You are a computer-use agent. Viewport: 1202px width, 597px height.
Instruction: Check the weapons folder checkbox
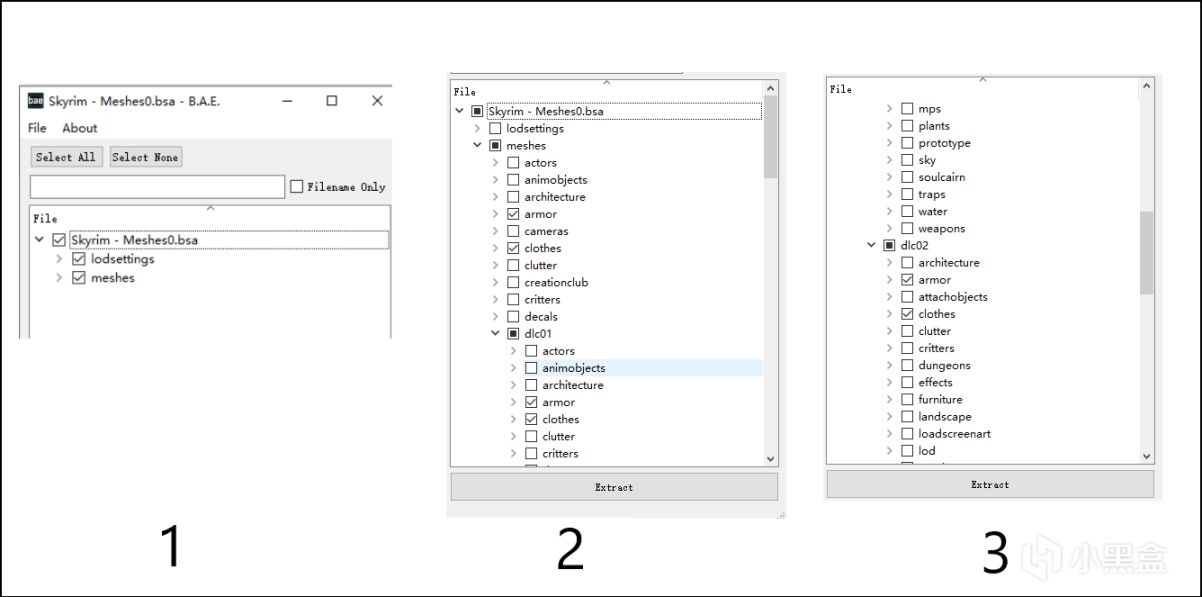[907, 228]
